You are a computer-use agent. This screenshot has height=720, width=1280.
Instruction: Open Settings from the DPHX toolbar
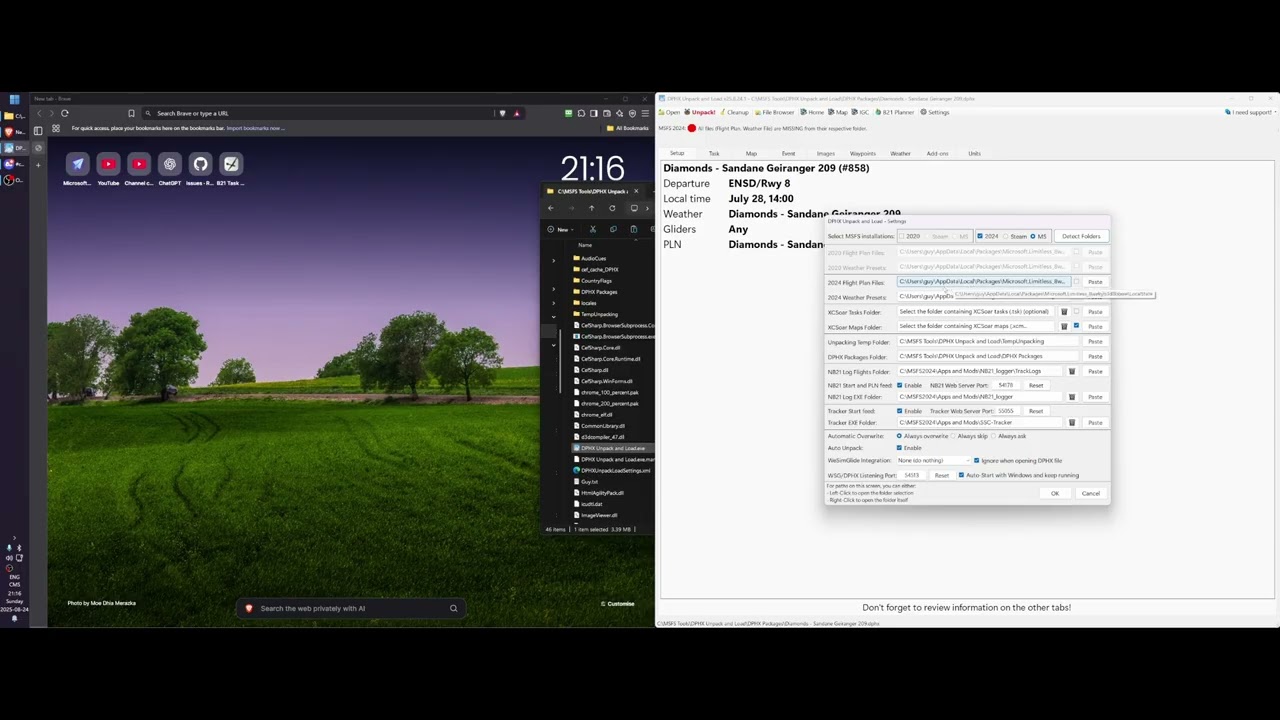pyautogui.click(x=935, y=112)
